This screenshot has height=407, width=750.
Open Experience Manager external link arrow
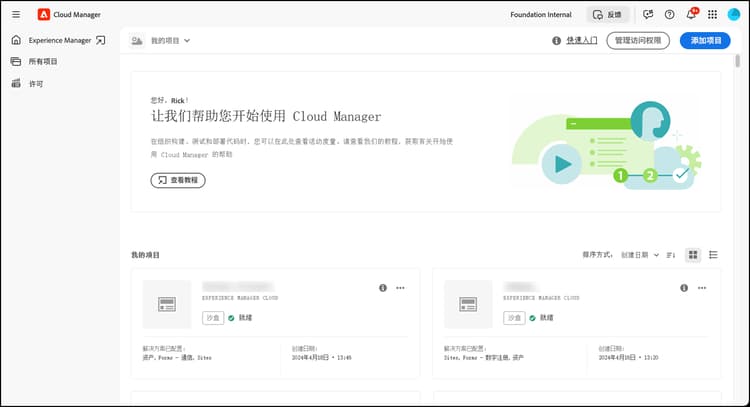100,40
